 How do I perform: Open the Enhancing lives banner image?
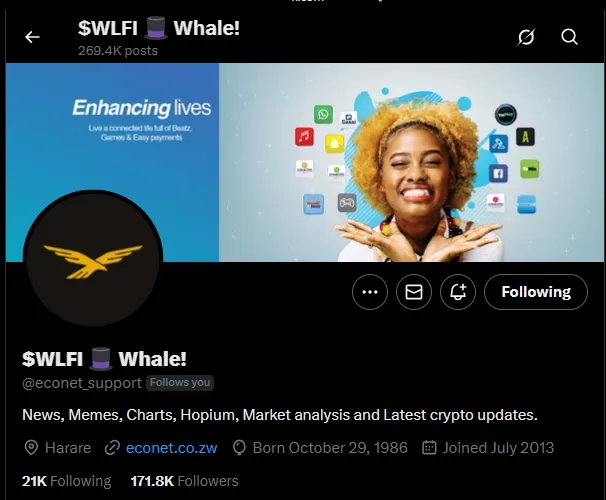point(305,162)
